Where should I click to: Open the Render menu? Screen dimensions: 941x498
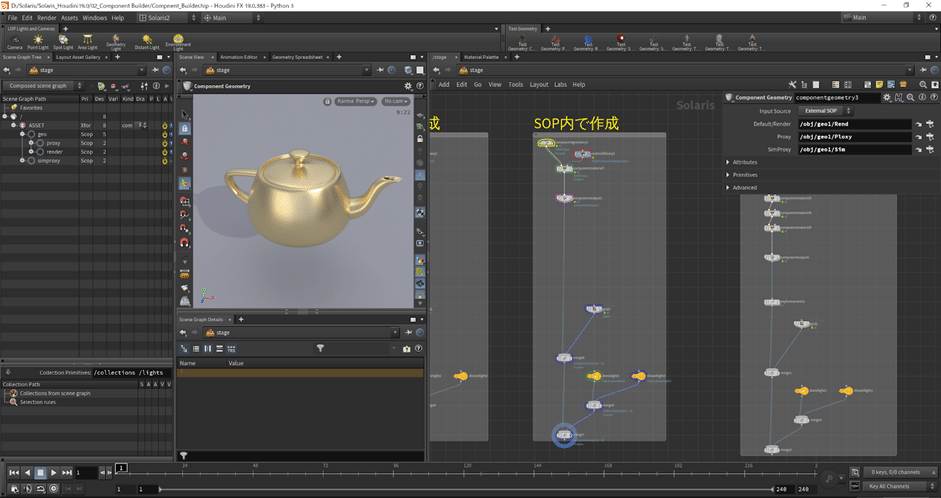[x=47, y=18]
